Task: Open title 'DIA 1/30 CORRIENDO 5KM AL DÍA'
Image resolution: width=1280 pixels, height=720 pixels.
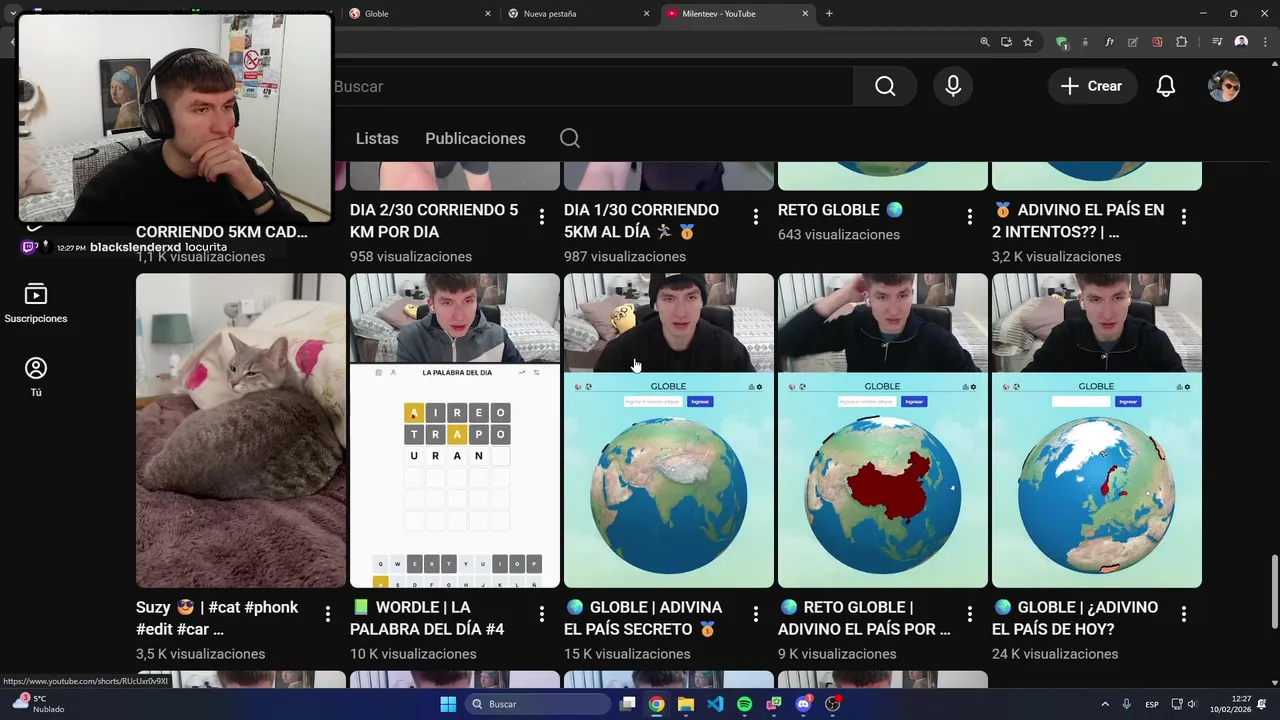Action: point(641,221)
